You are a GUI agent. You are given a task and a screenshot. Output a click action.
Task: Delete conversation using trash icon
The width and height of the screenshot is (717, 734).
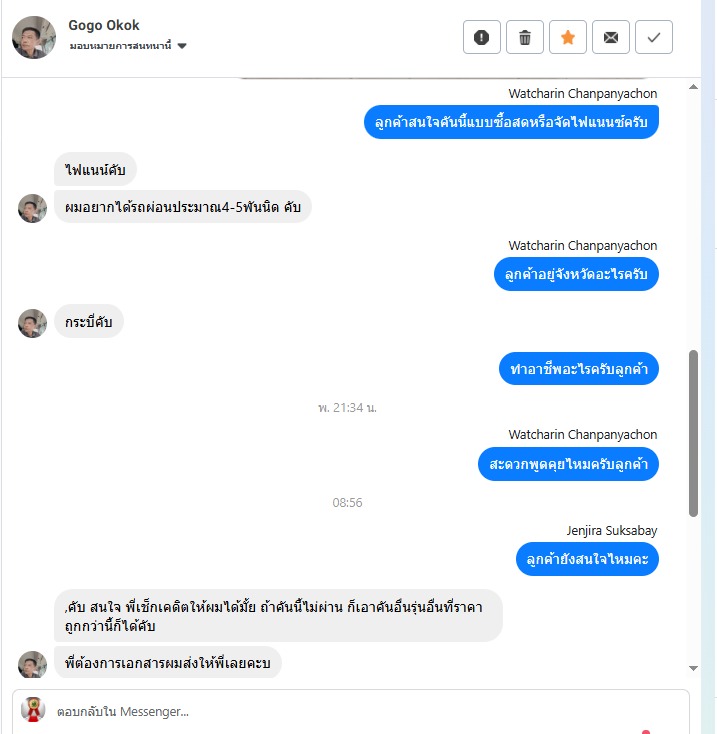point(525,37)
